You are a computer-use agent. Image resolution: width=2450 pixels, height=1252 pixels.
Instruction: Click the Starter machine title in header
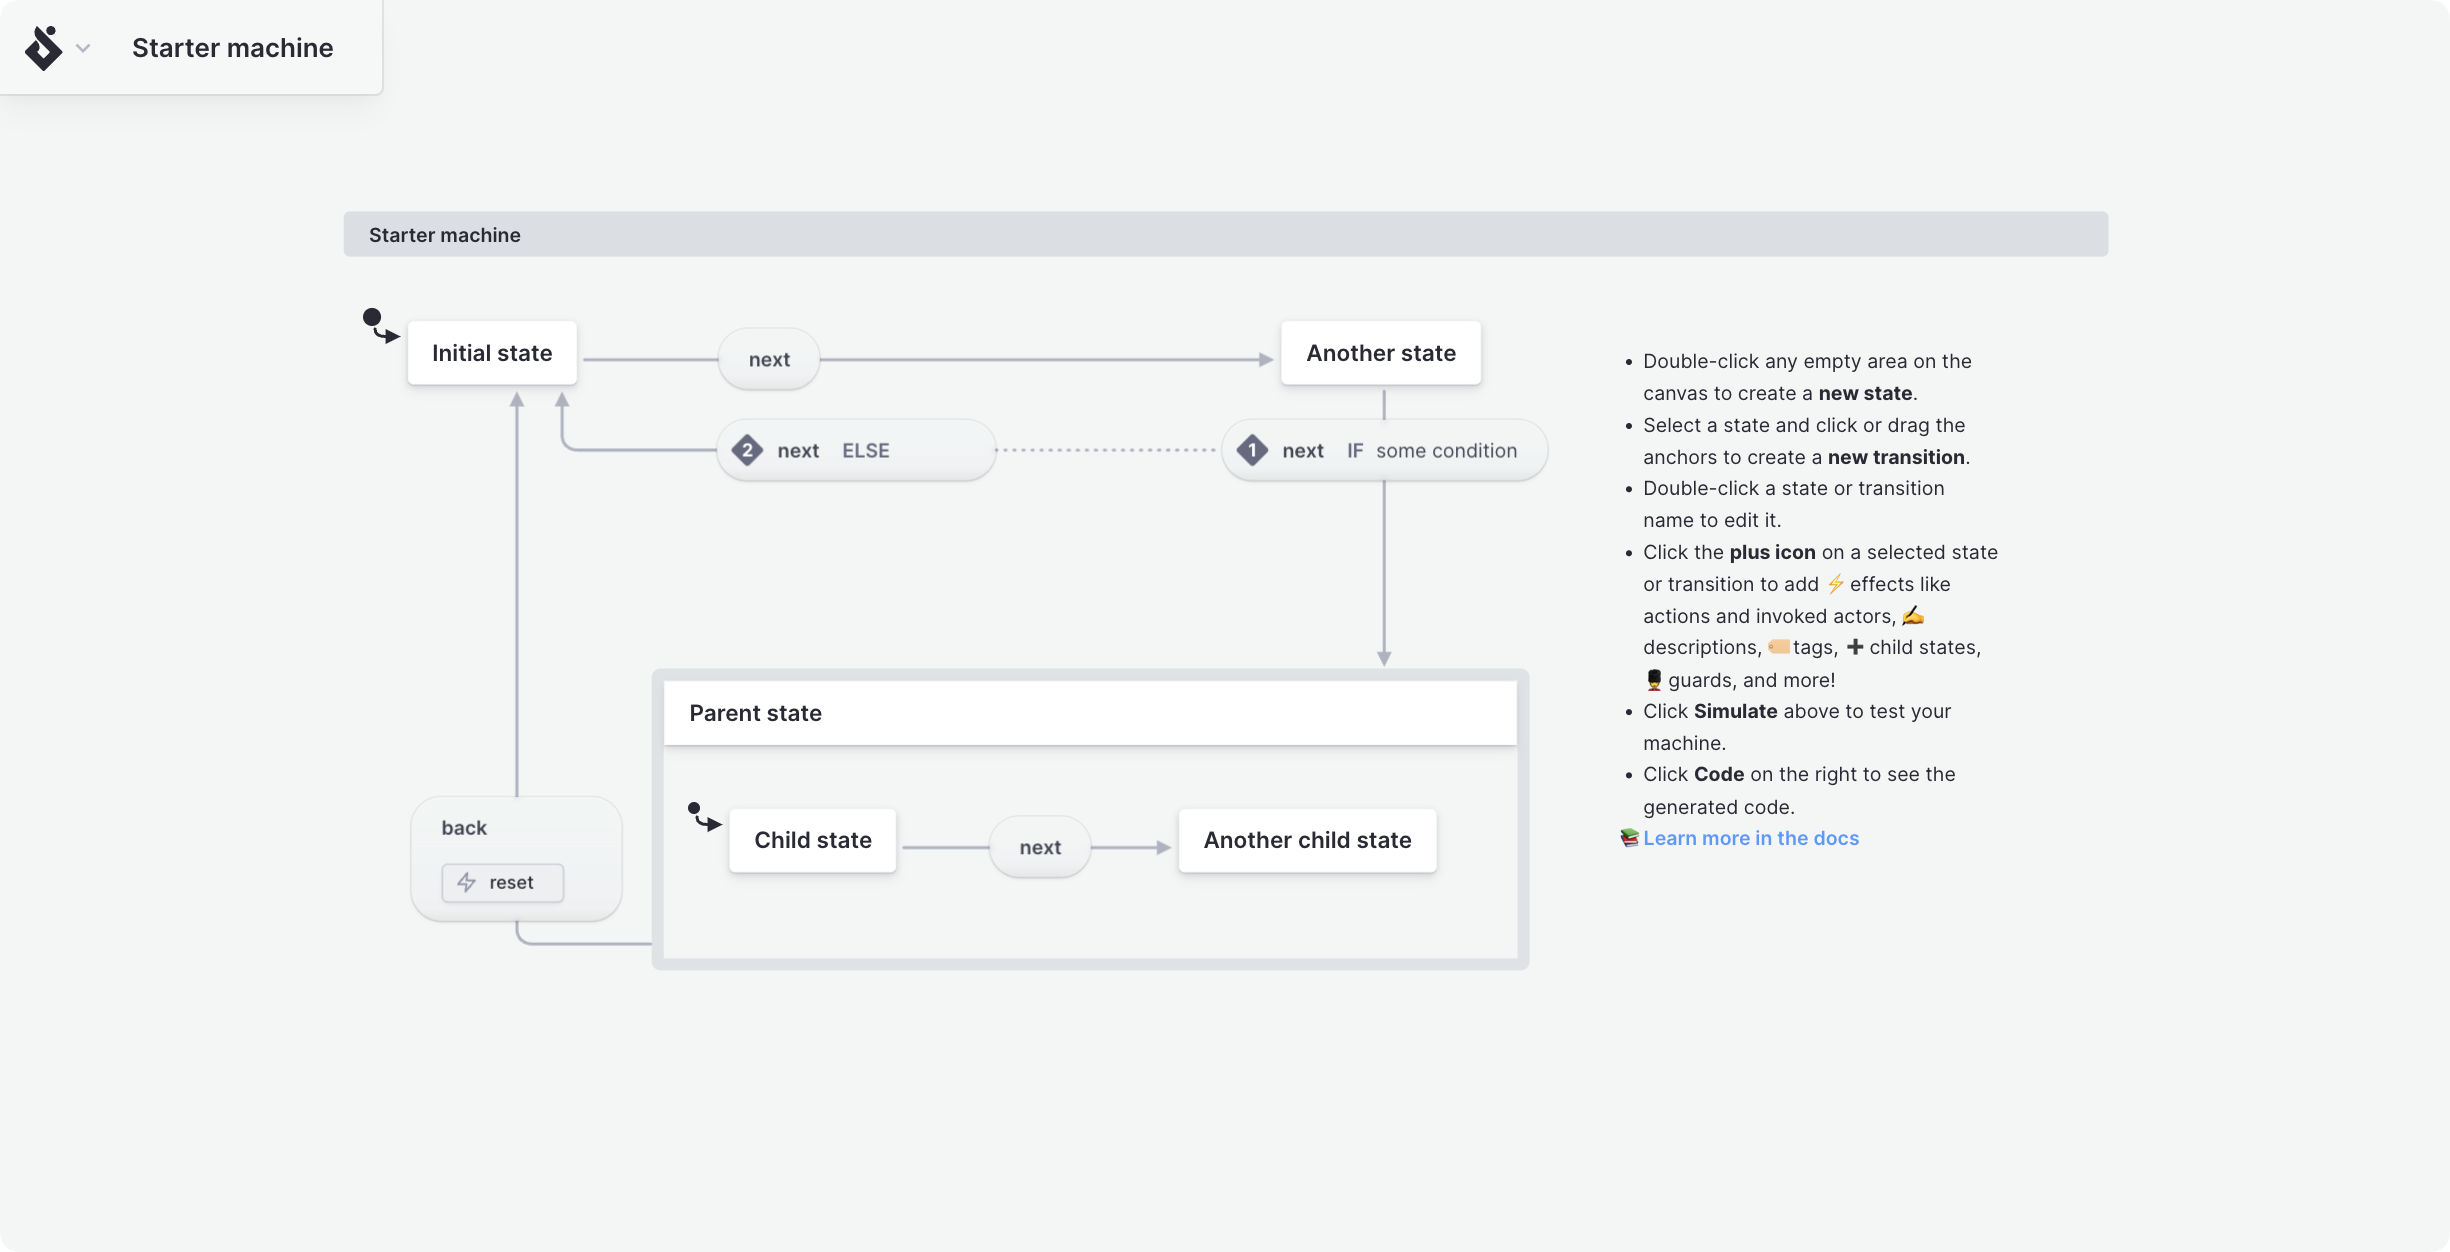232,48
